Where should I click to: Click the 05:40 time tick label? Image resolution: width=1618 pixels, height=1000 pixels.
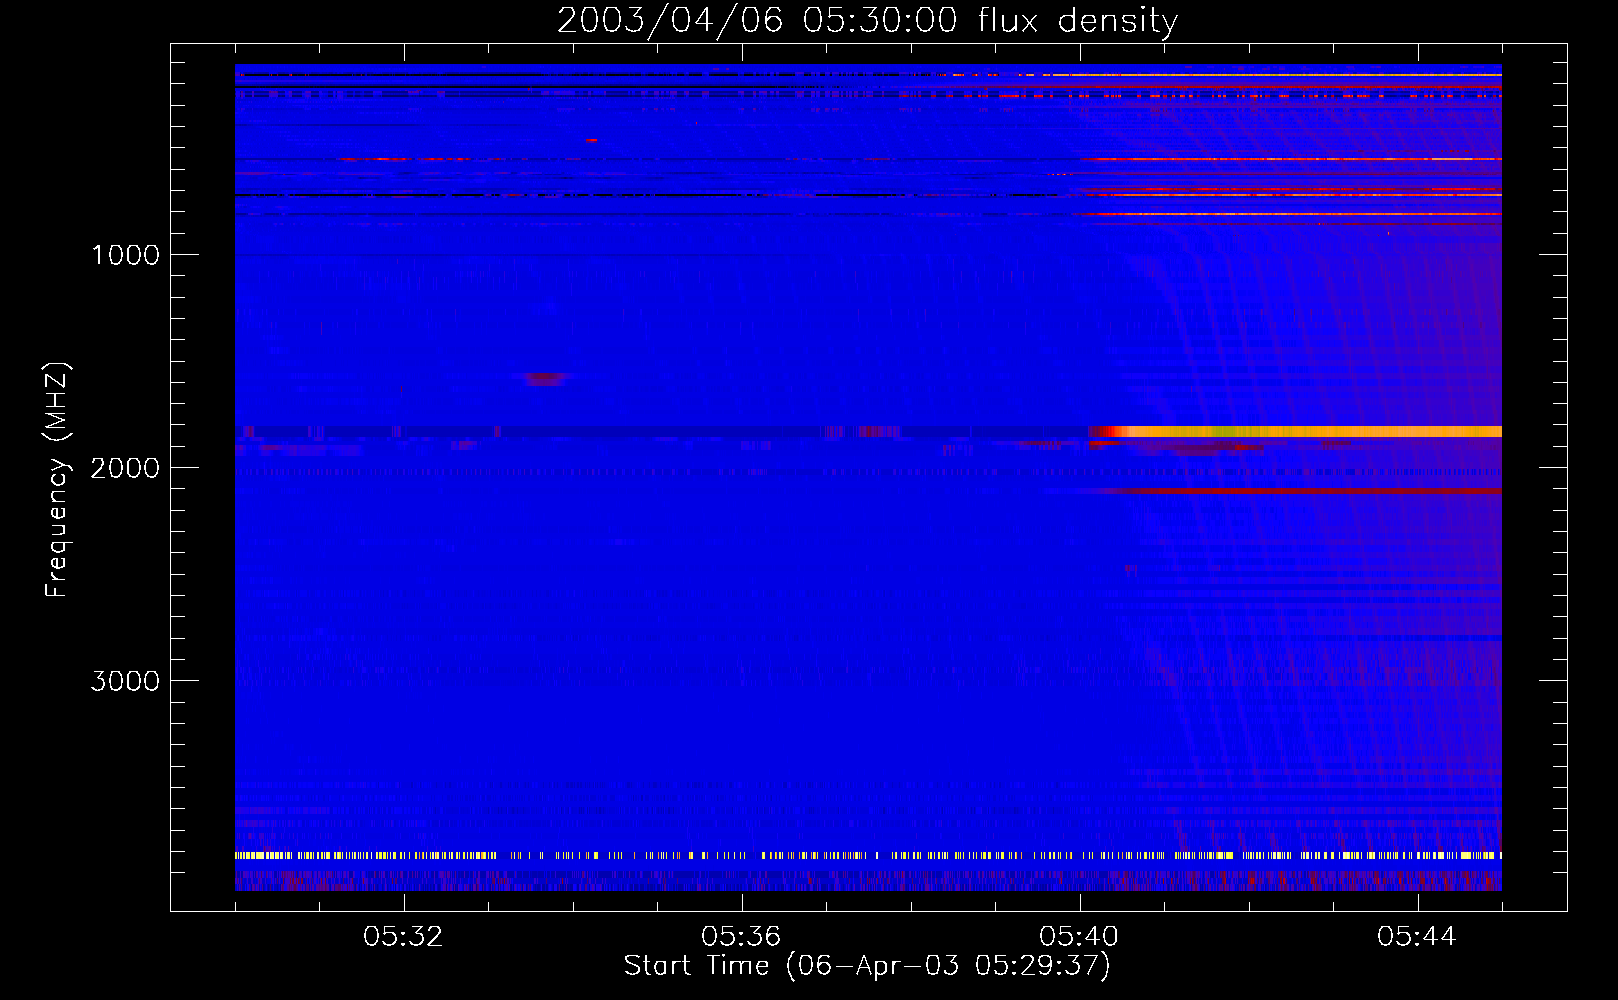pyautogui.click(x=1079, y=937)
